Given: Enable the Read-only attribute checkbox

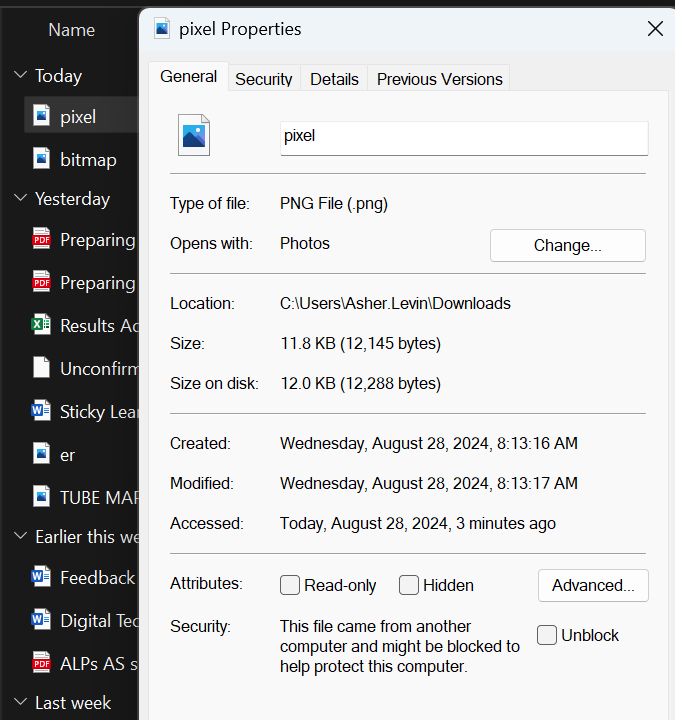Looking at the screenshot, I should (x=290, y=585).
